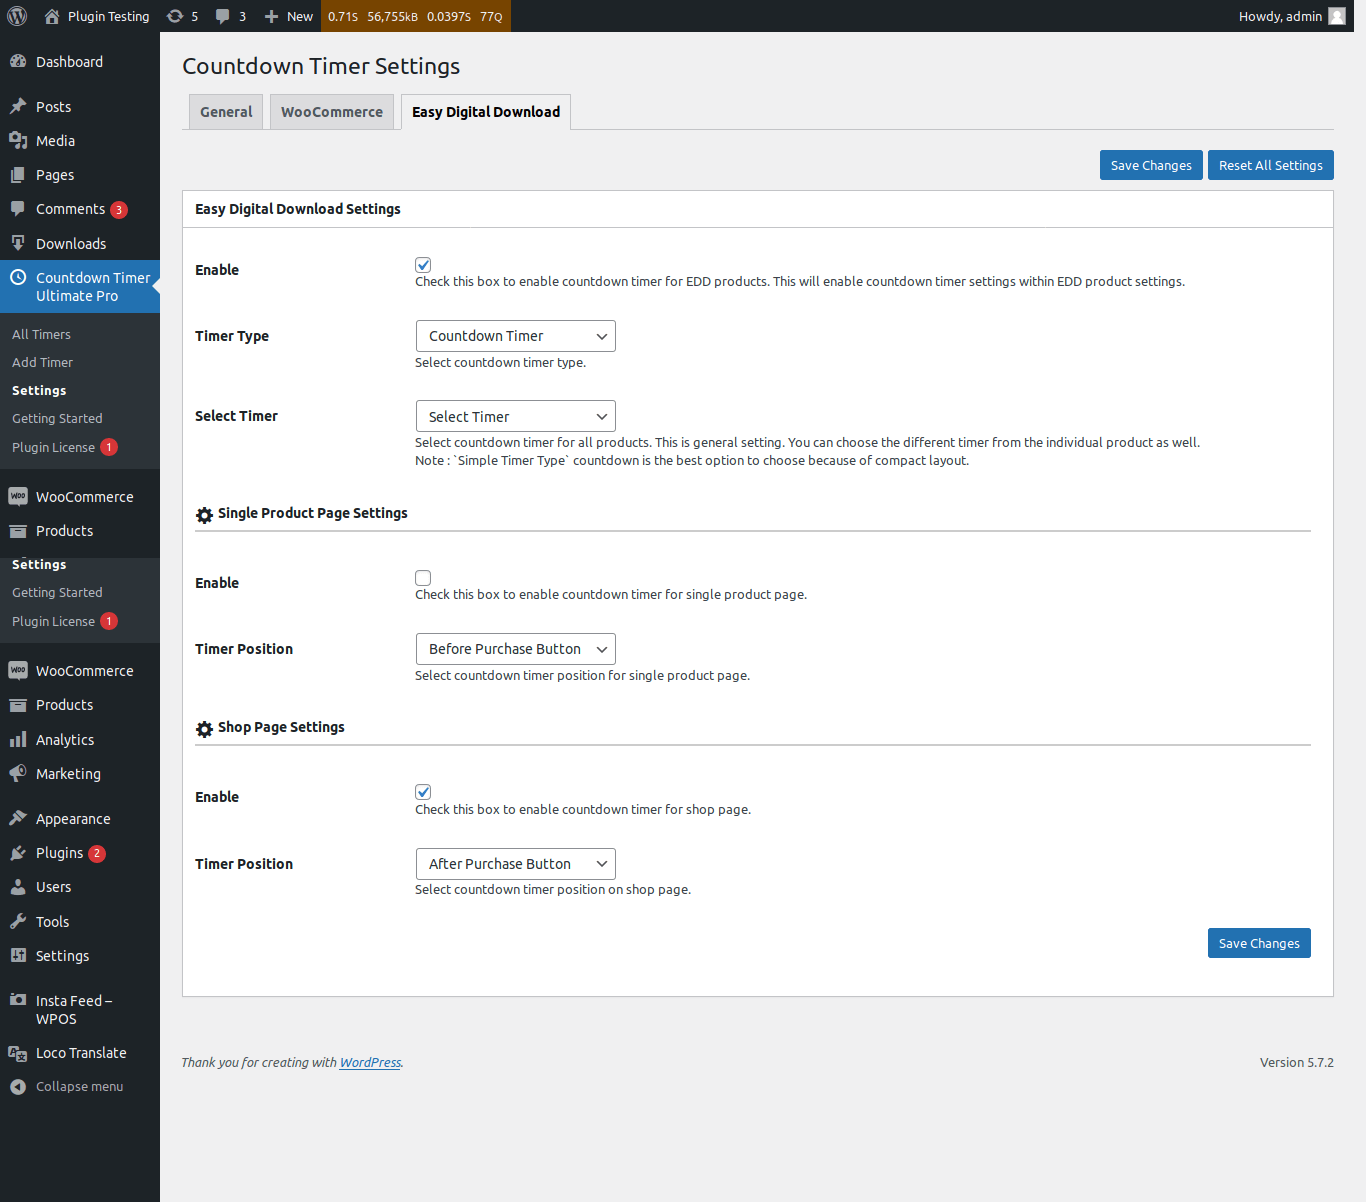Open the Timer Type dropdown

(515, 335)
